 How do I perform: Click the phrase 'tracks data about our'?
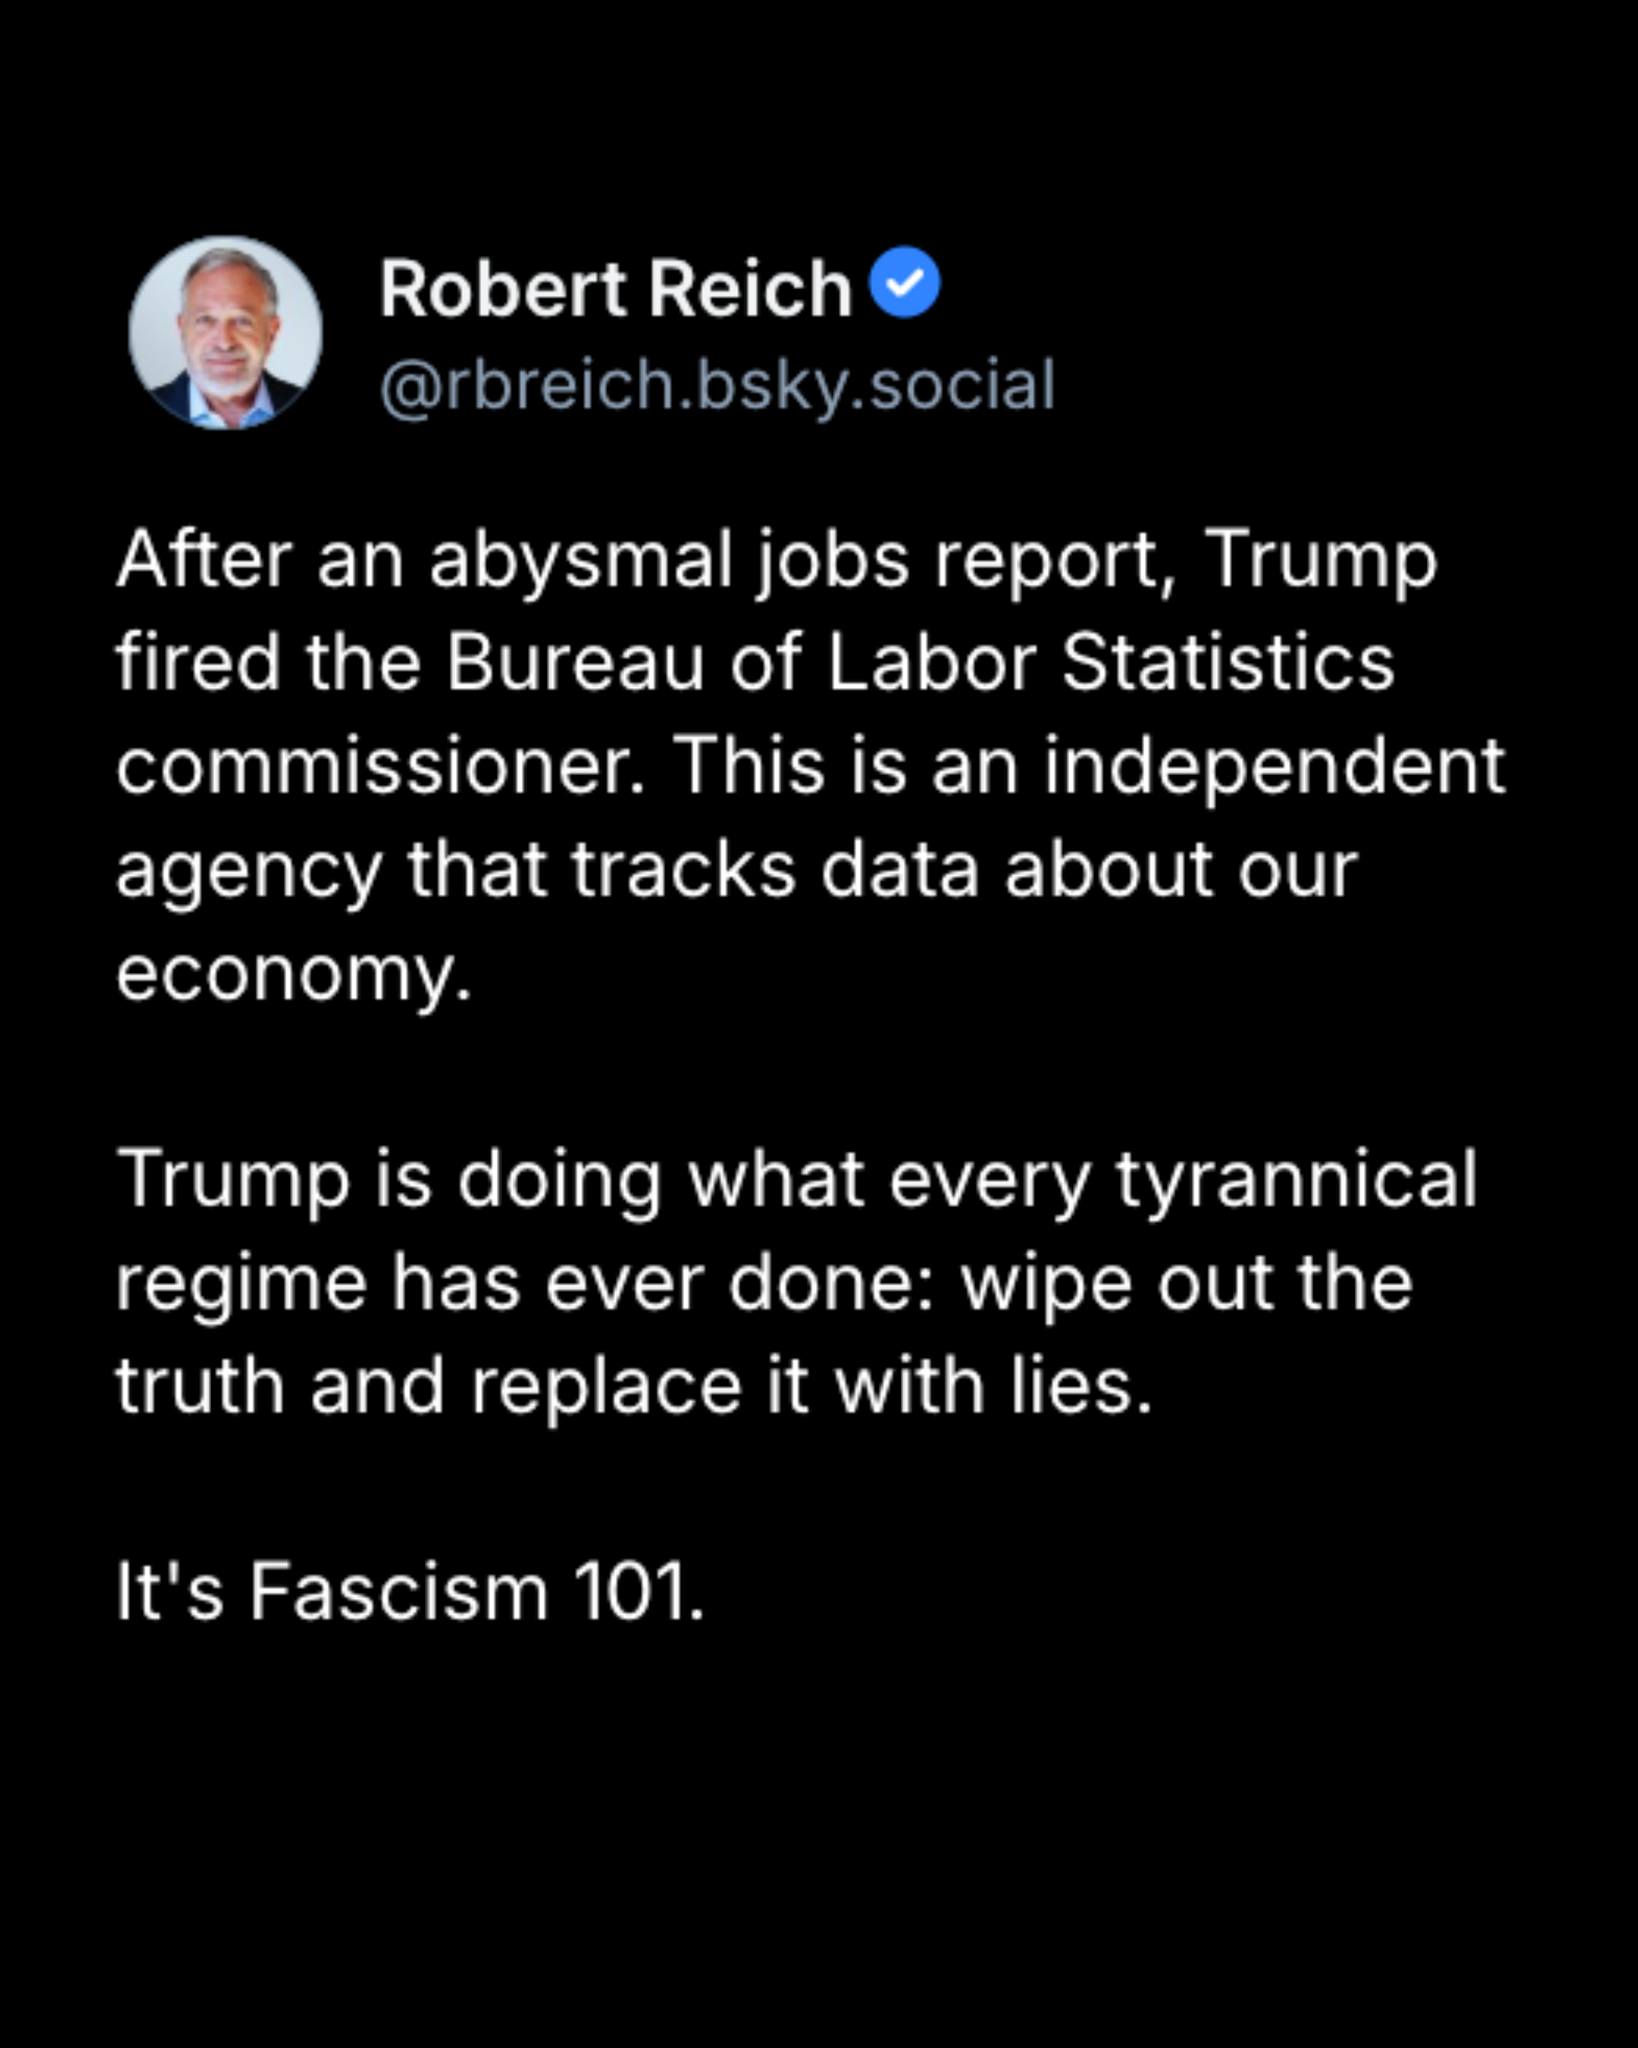click(x=964, y=870)
